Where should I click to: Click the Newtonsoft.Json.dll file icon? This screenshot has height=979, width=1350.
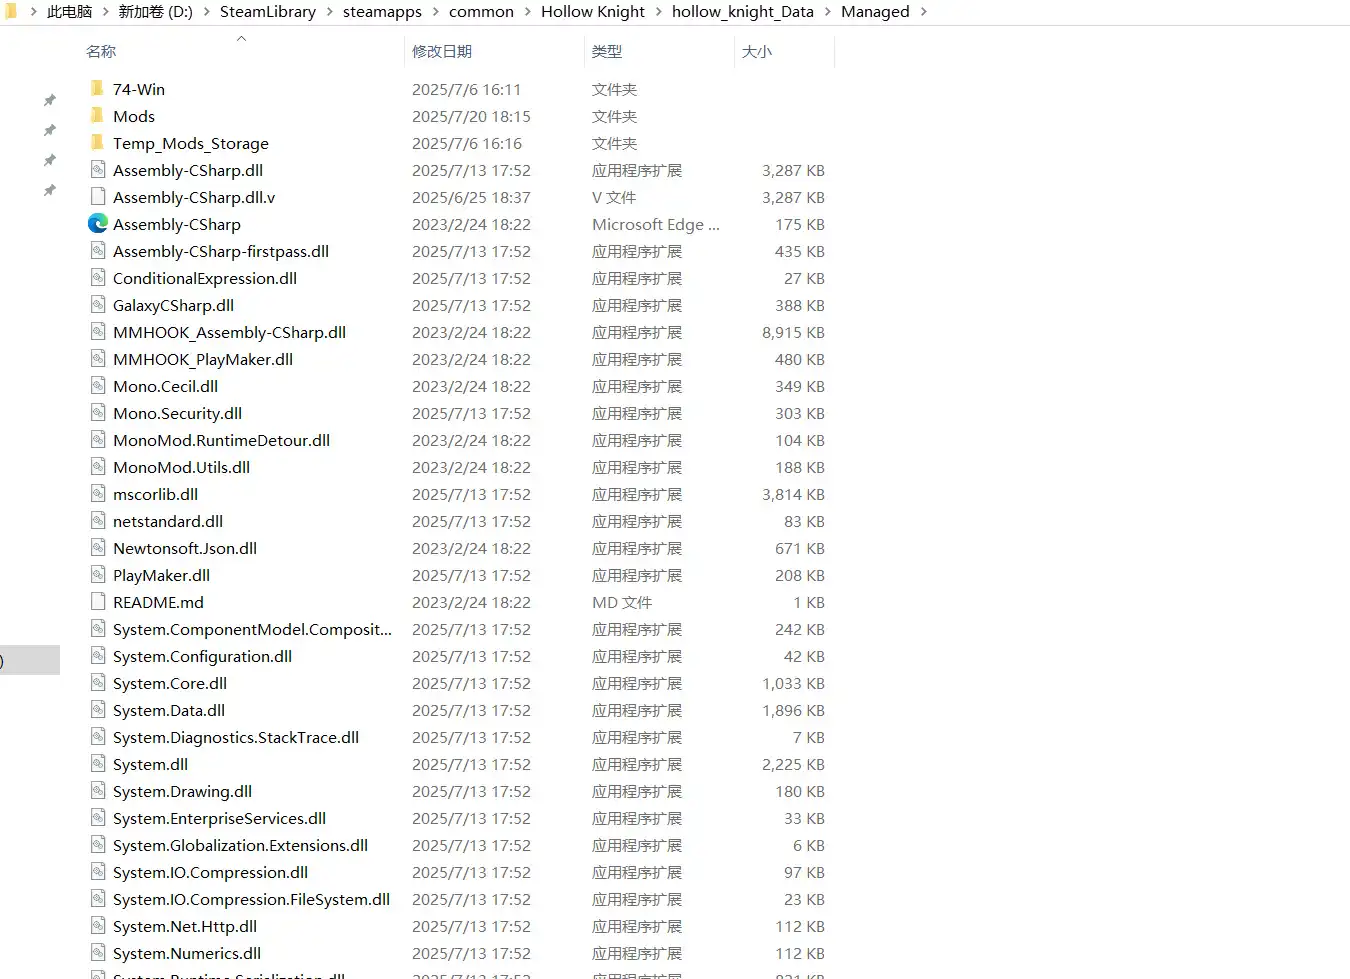(x=97, y=548)
